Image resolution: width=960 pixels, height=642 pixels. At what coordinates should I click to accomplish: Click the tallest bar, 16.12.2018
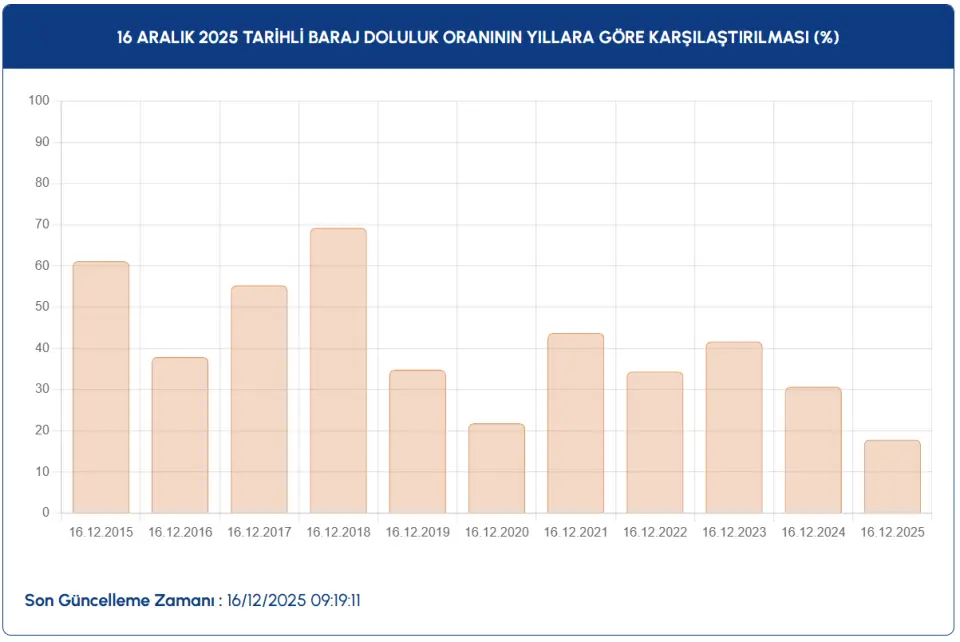pos(338,371)
